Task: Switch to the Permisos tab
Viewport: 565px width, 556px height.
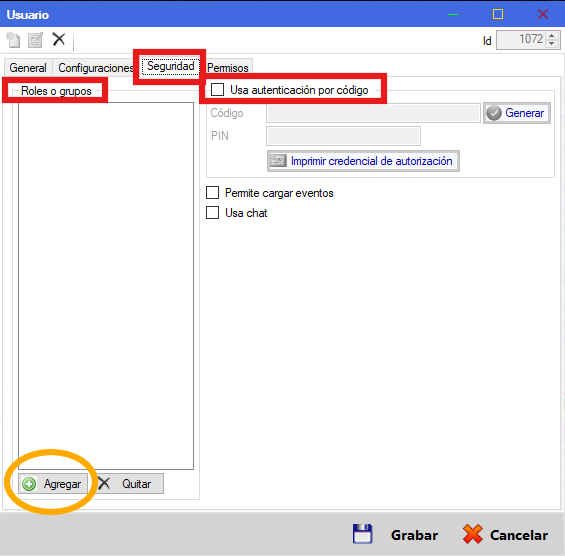Action: 228,68
